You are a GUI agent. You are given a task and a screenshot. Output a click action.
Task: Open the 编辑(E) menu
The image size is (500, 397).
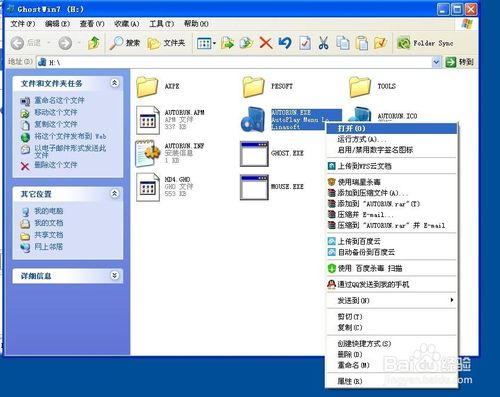57,24
